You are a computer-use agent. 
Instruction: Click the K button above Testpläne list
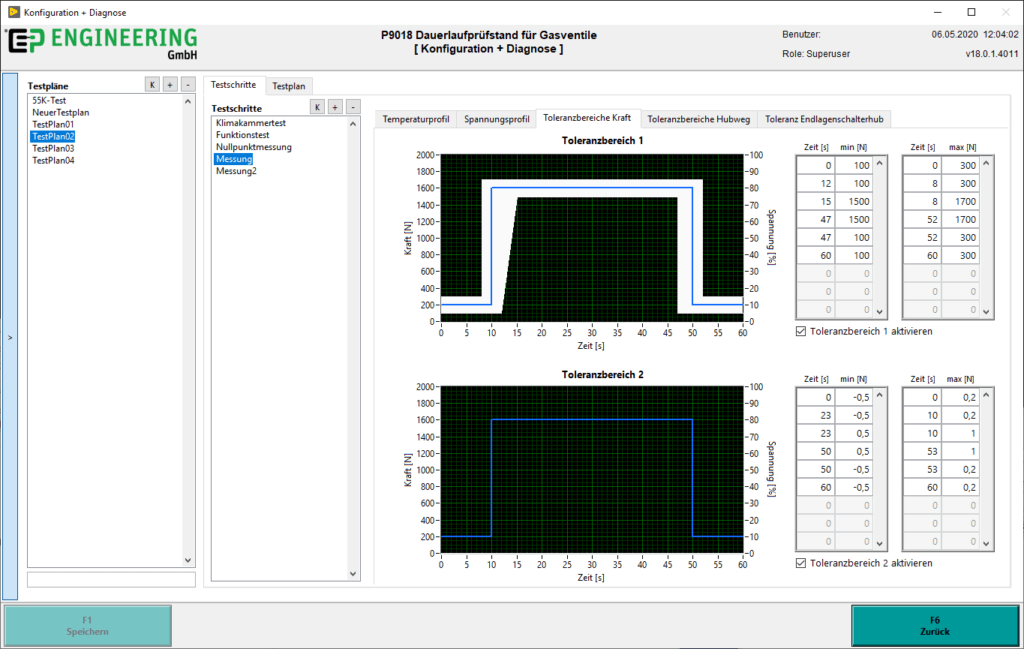[x=152, y=85]
